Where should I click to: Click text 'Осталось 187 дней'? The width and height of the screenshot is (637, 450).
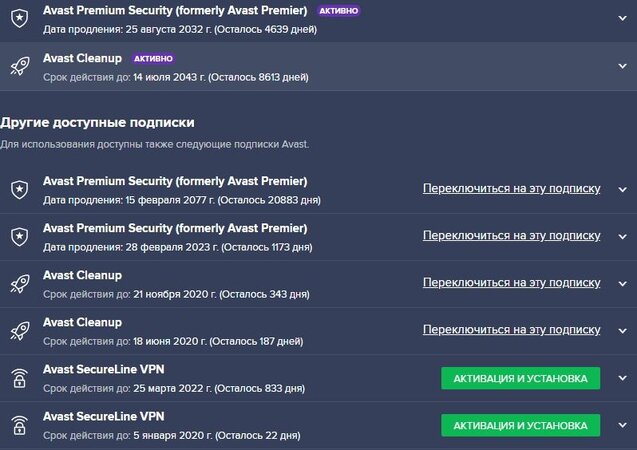click(x=256, y=342)
